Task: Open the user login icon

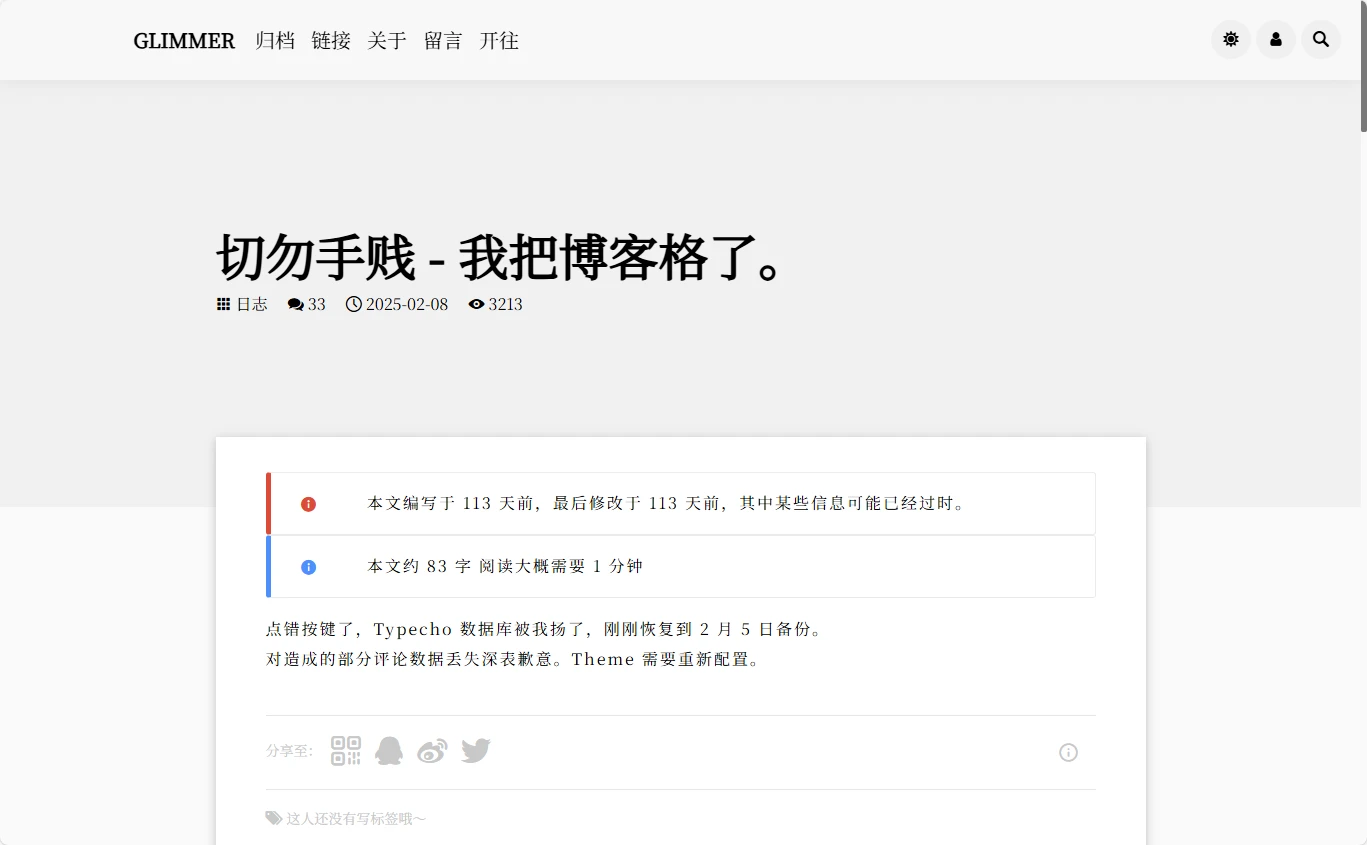Action: [x=1276, y=40]
